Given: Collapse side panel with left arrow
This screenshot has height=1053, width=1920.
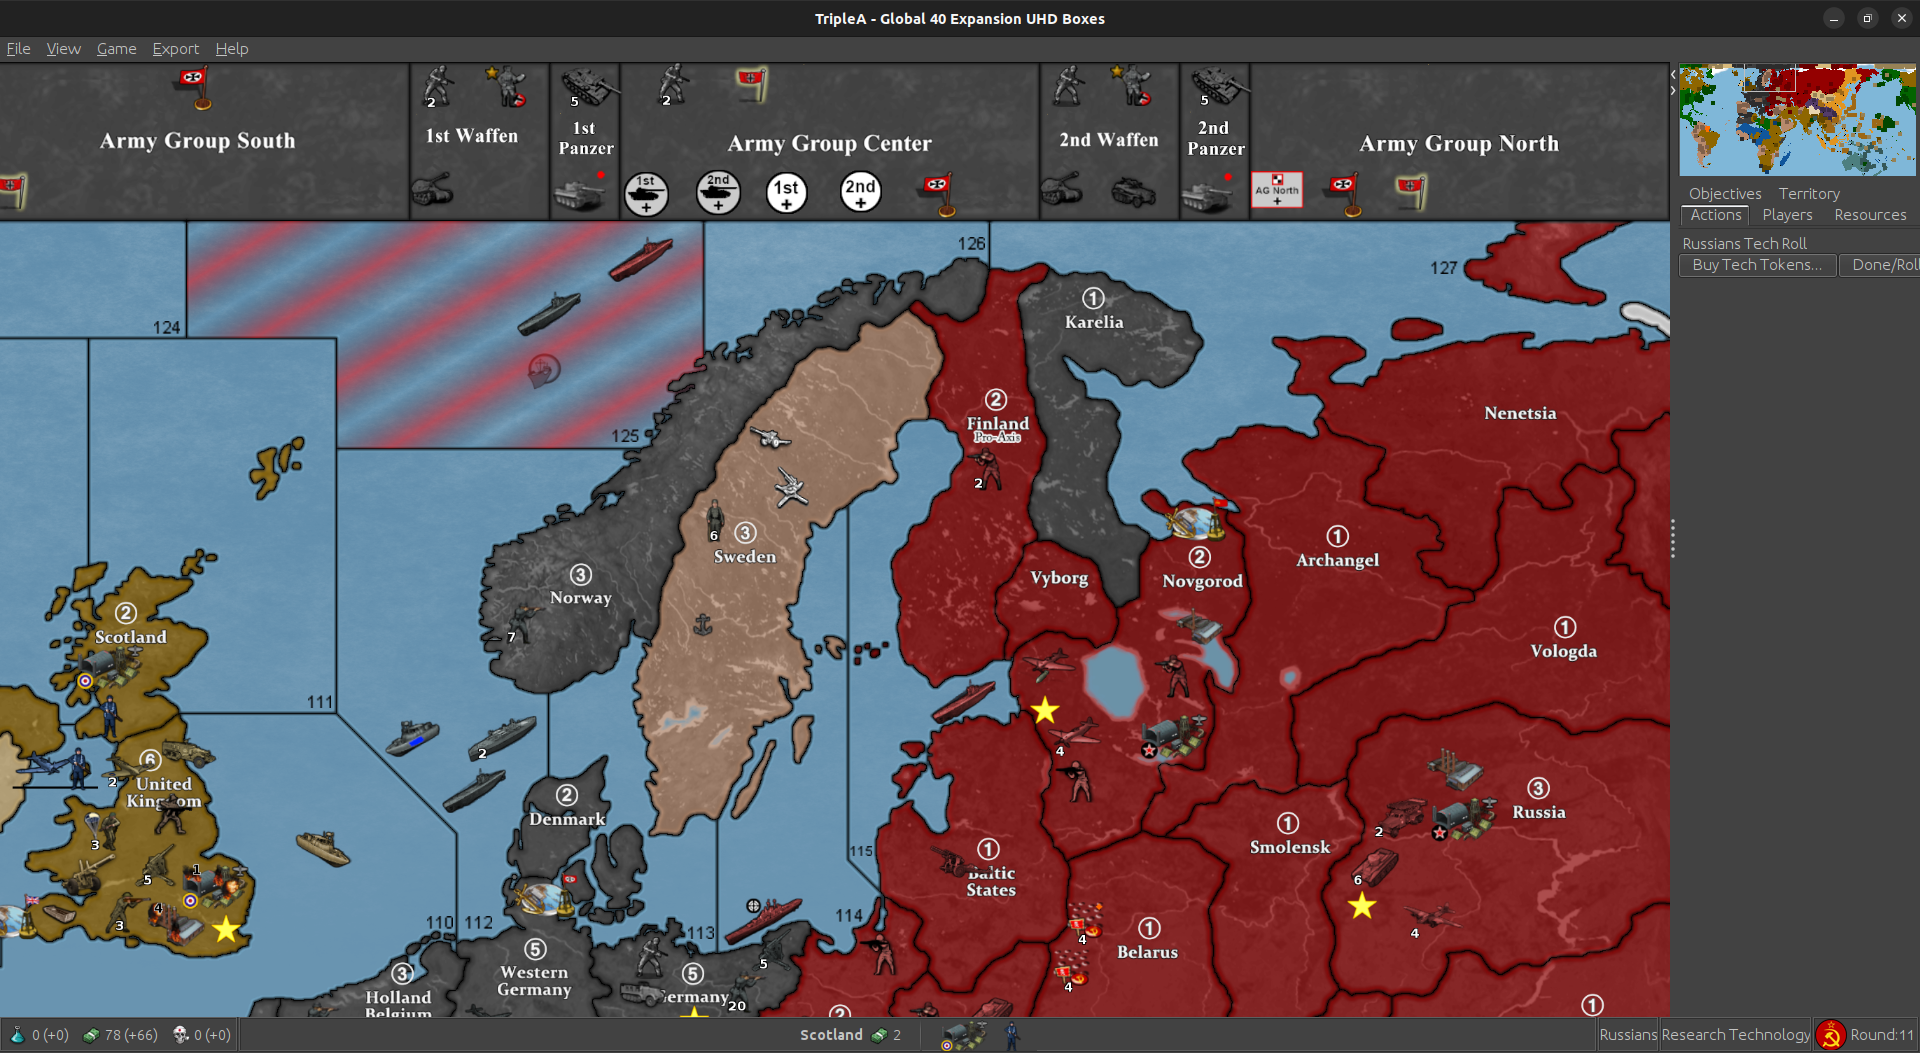Looking at the screenshot, I should (1673, 74).
